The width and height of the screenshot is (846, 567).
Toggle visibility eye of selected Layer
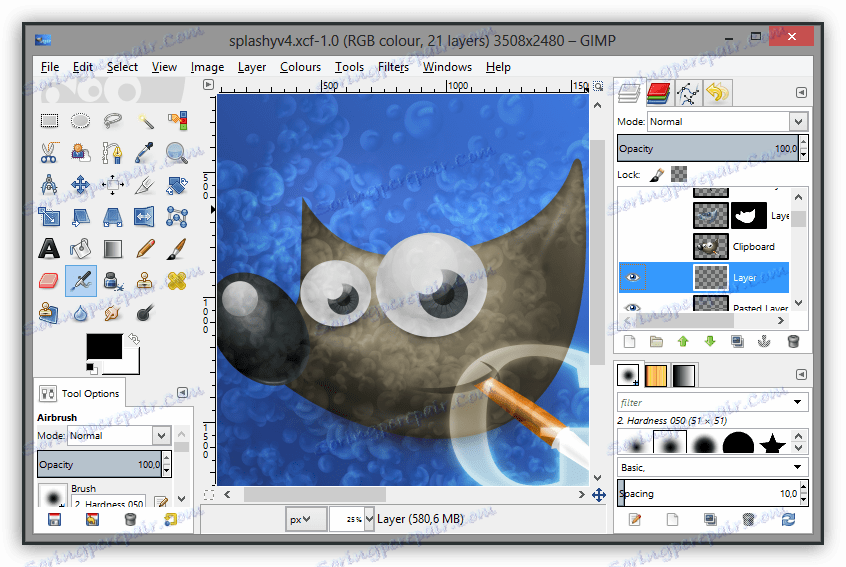632,277
